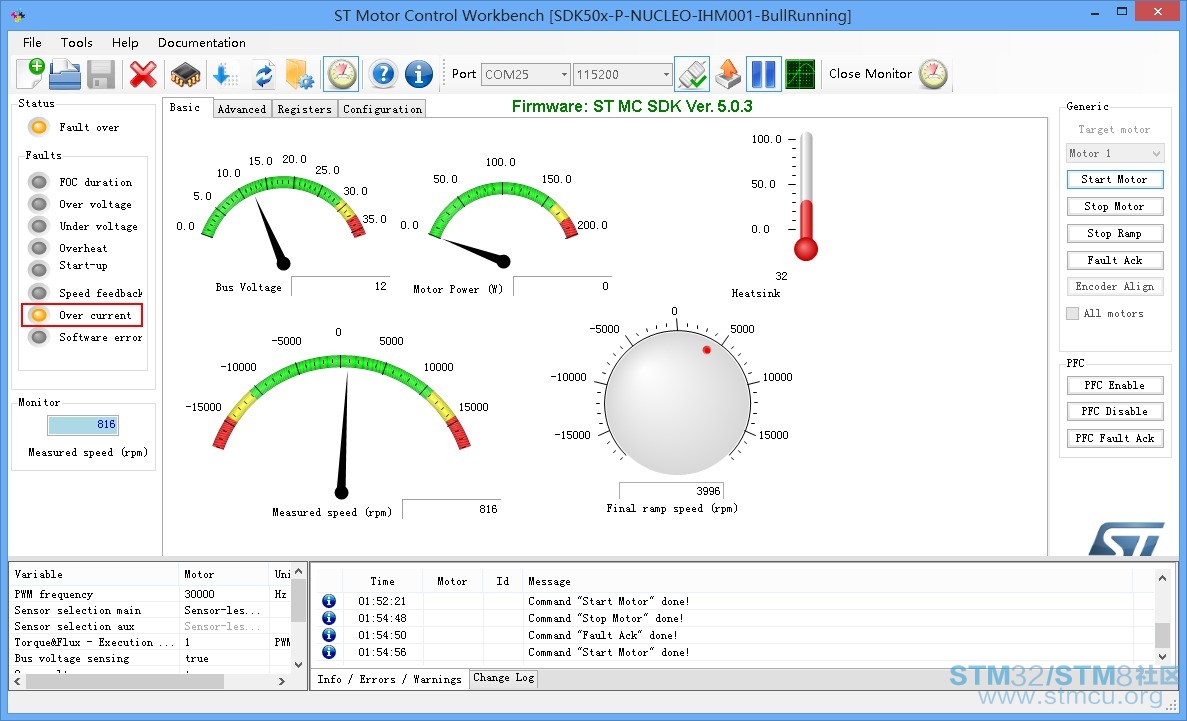Click the orange upload arrow icon

(x=727, y=74)
